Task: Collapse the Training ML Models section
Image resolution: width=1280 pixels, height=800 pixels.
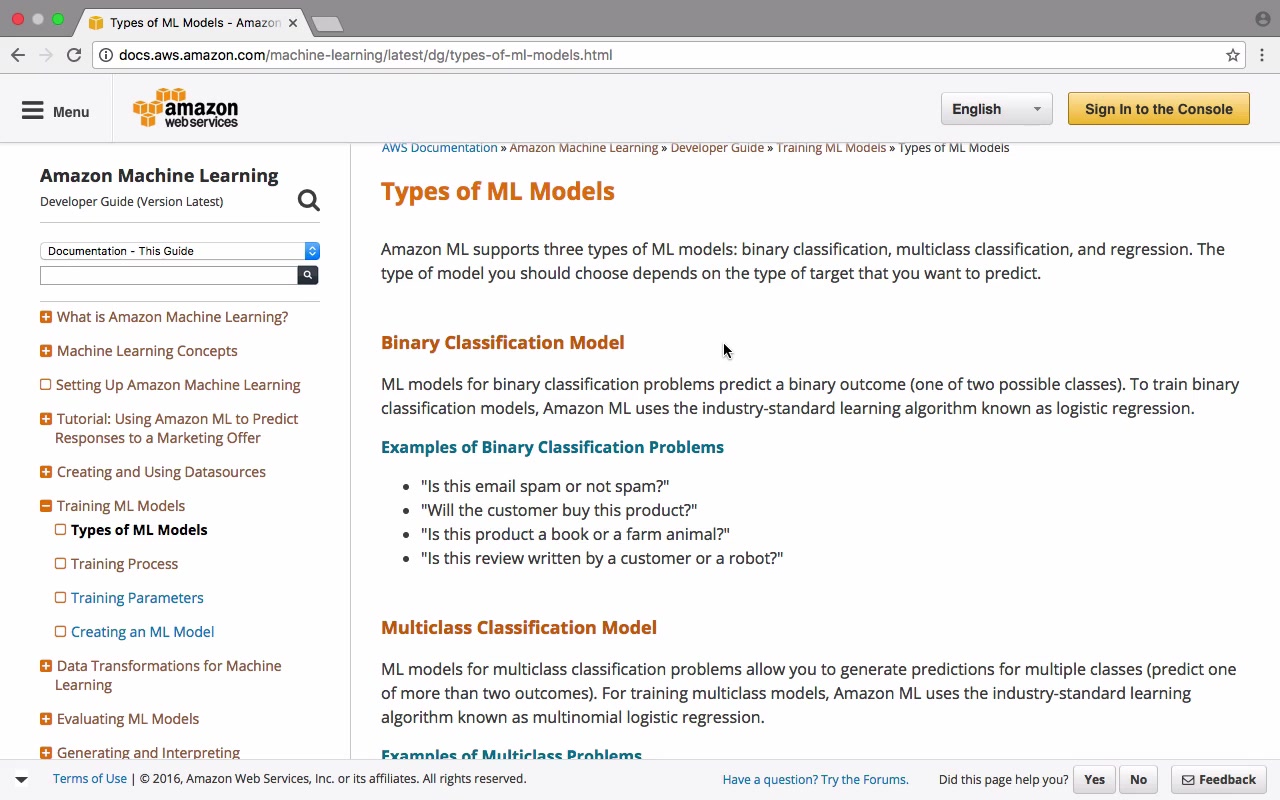Action: (x=46, y=506)
